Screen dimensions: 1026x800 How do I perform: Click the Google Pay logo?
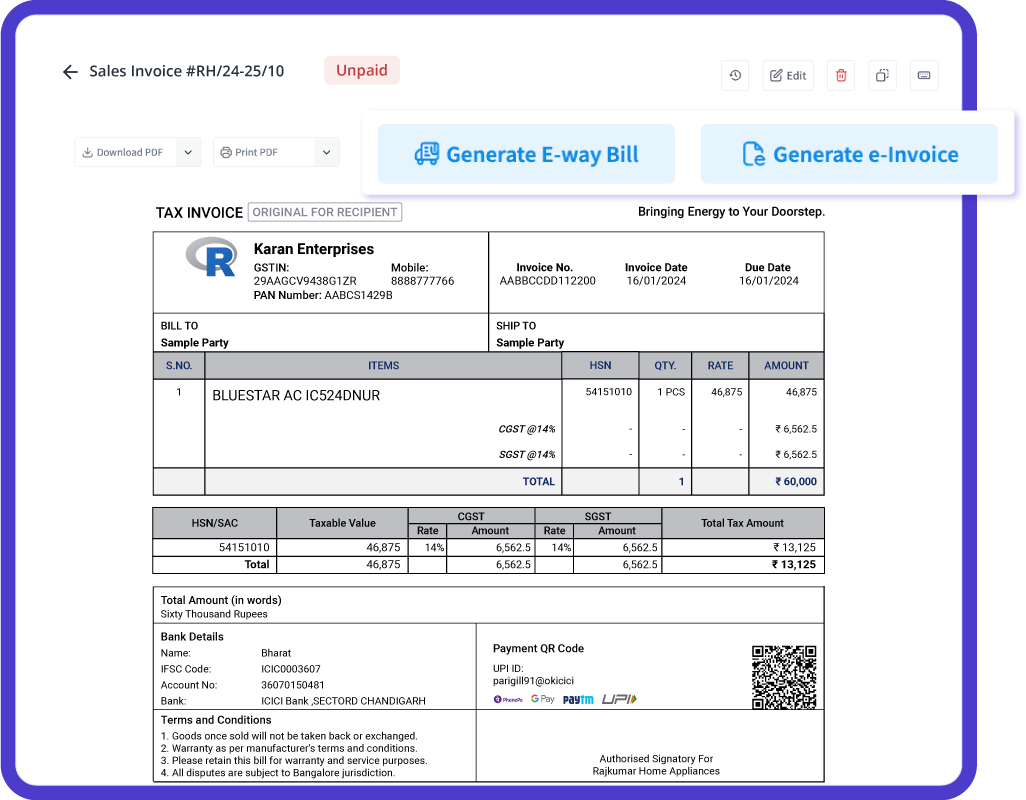(x=543, y=699)
